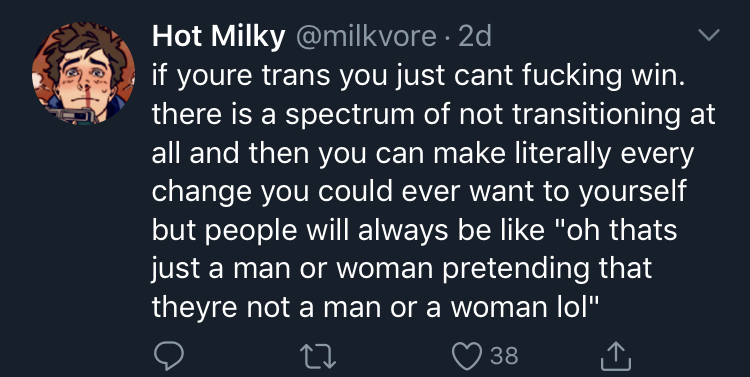Click the word "transitioning" in the tweet
750x377 pixels.
point(596,115)
